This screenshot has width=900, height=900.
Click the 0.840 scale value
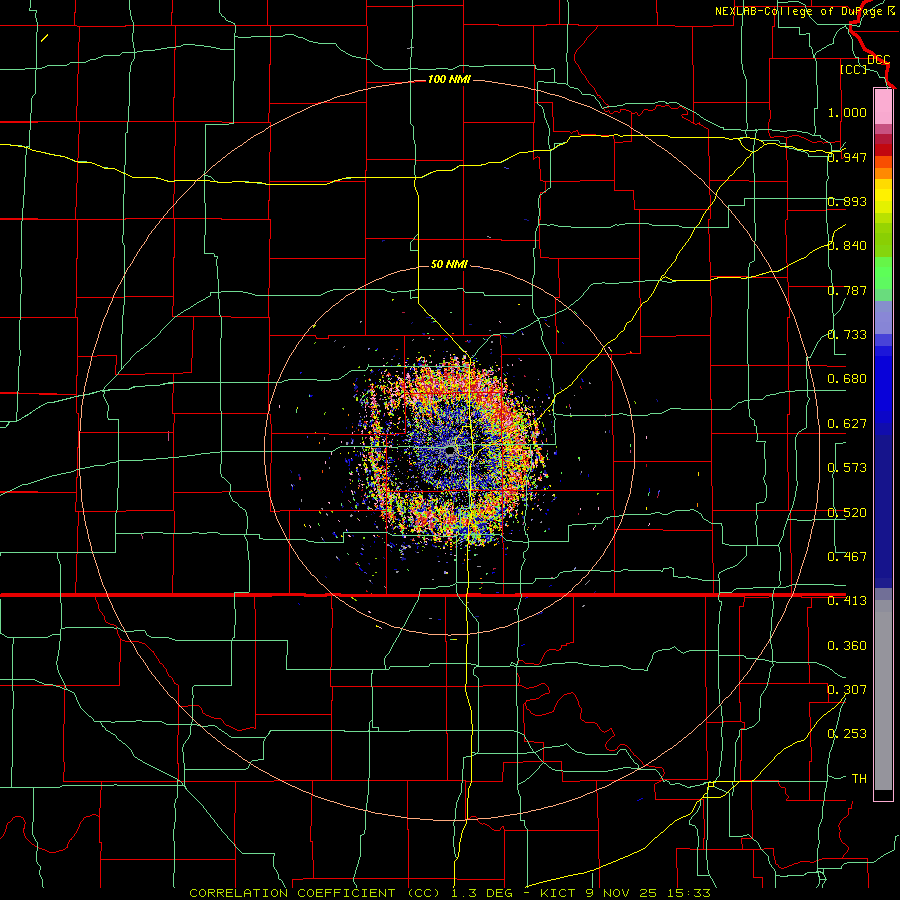click(847, 246)
